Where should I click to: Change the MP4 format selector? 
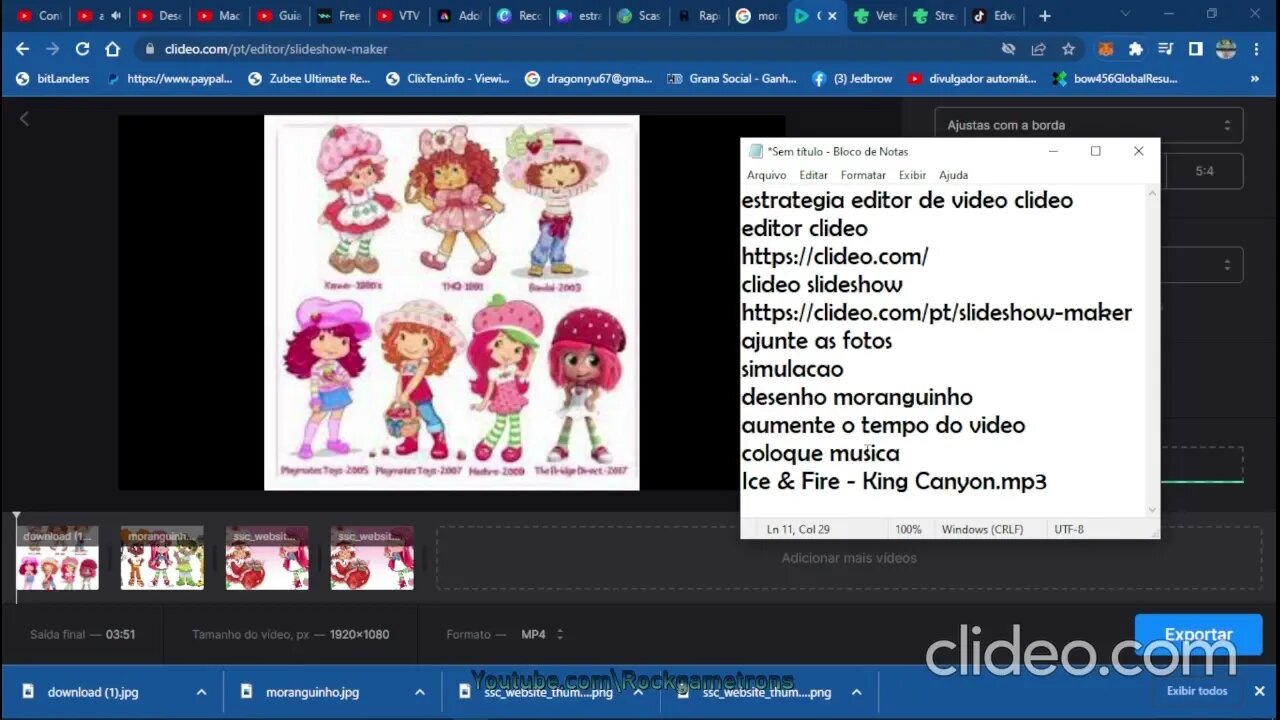(541, 634)
